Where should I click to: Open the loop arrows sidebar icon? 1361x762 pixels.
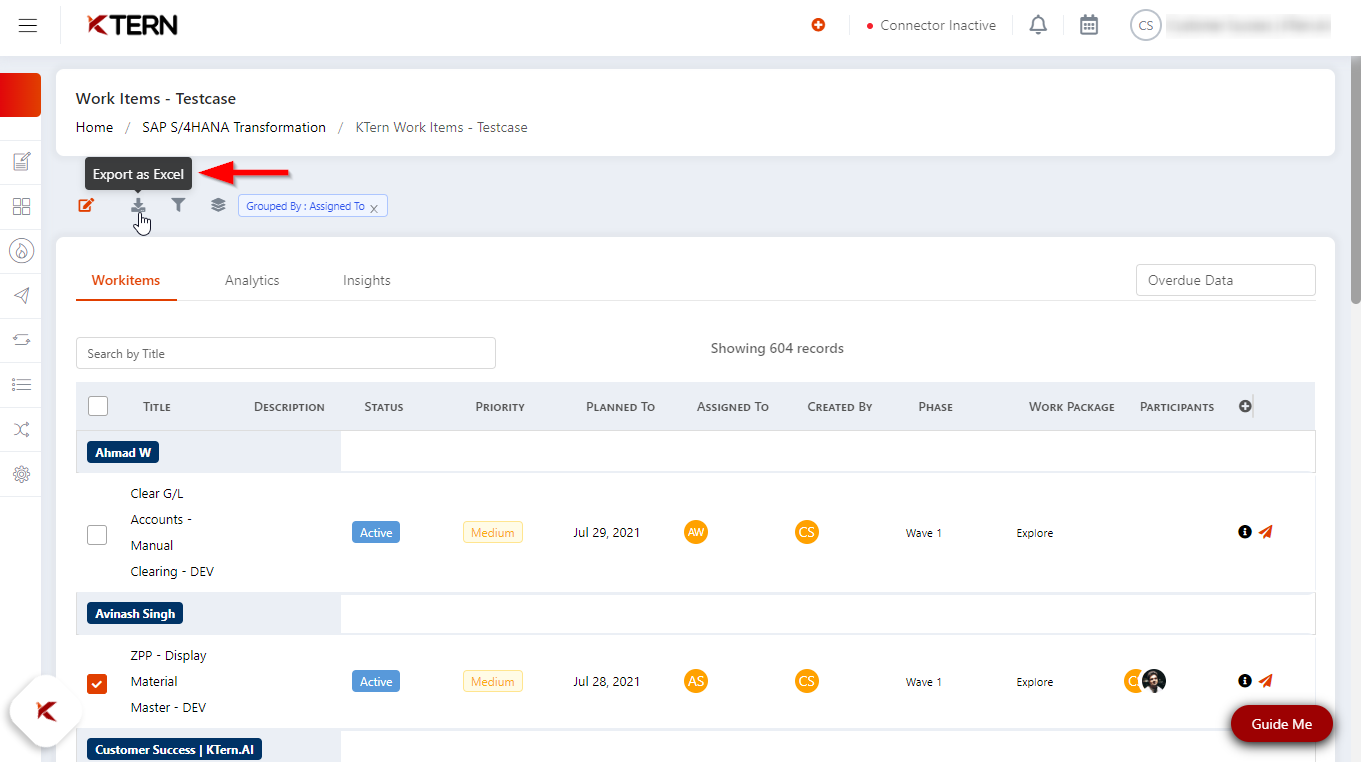(21, 340)
